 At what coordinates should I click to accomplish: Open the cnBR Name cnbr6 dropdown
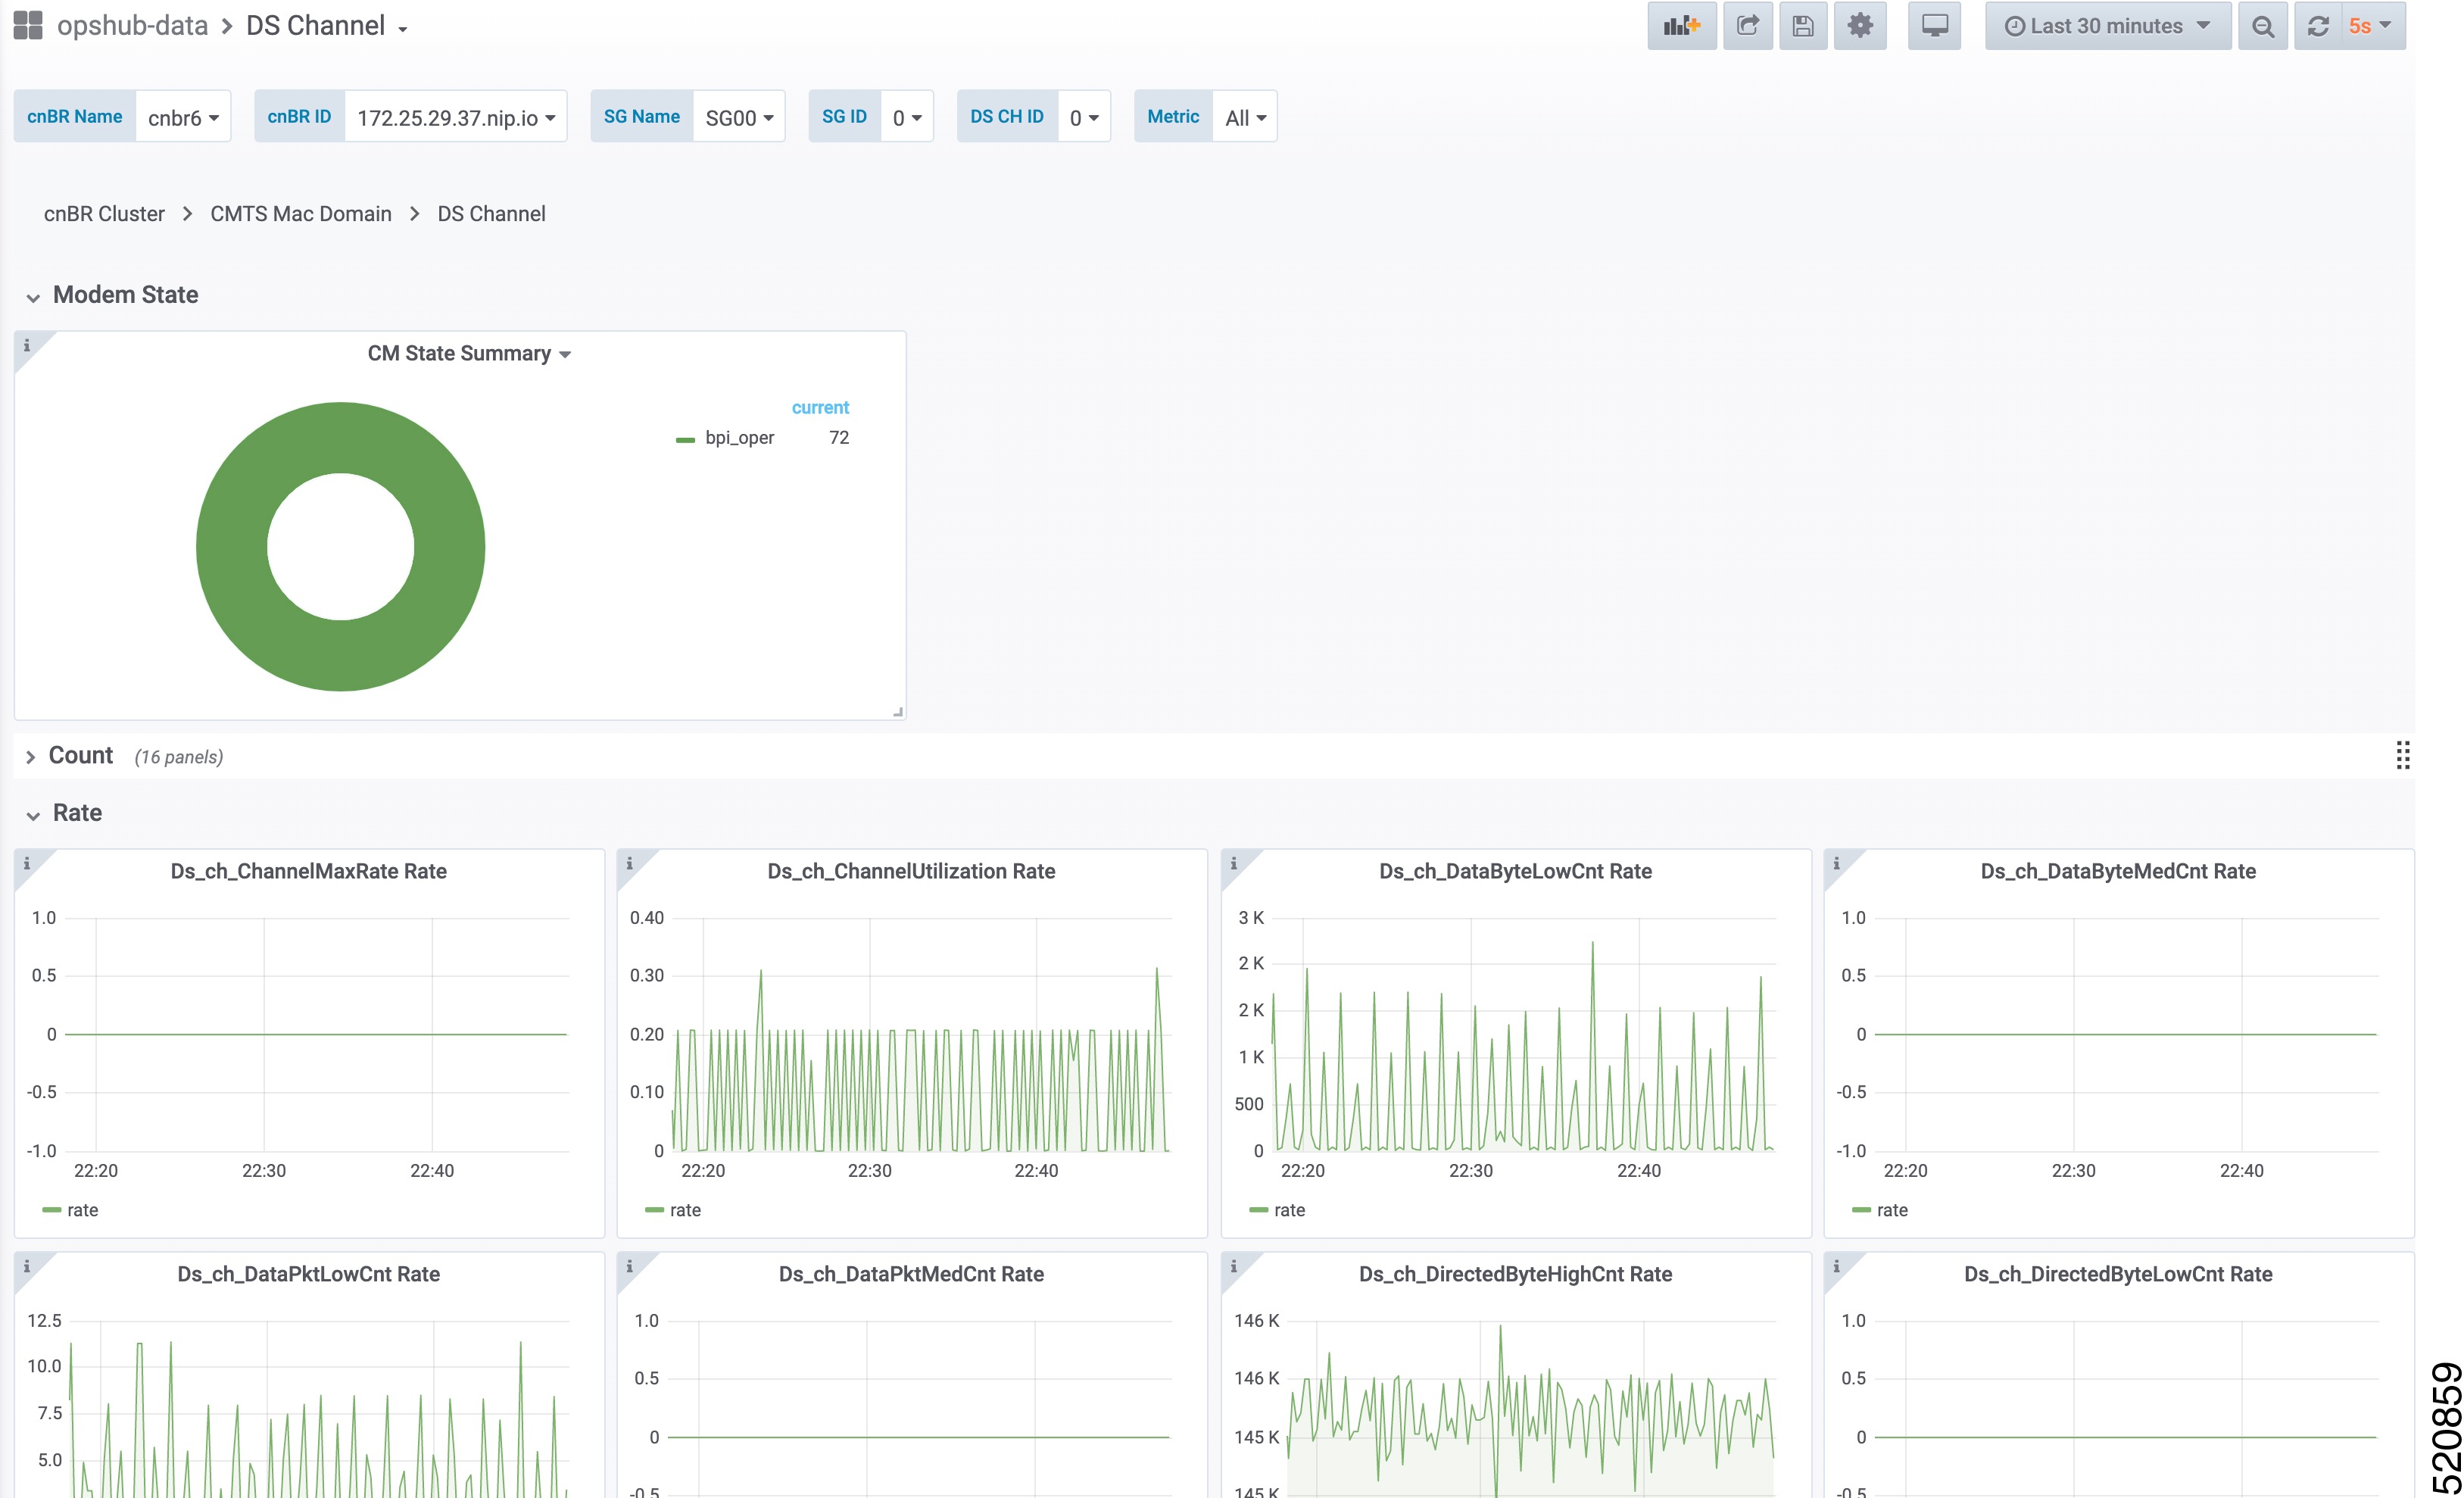click(183, 117)
